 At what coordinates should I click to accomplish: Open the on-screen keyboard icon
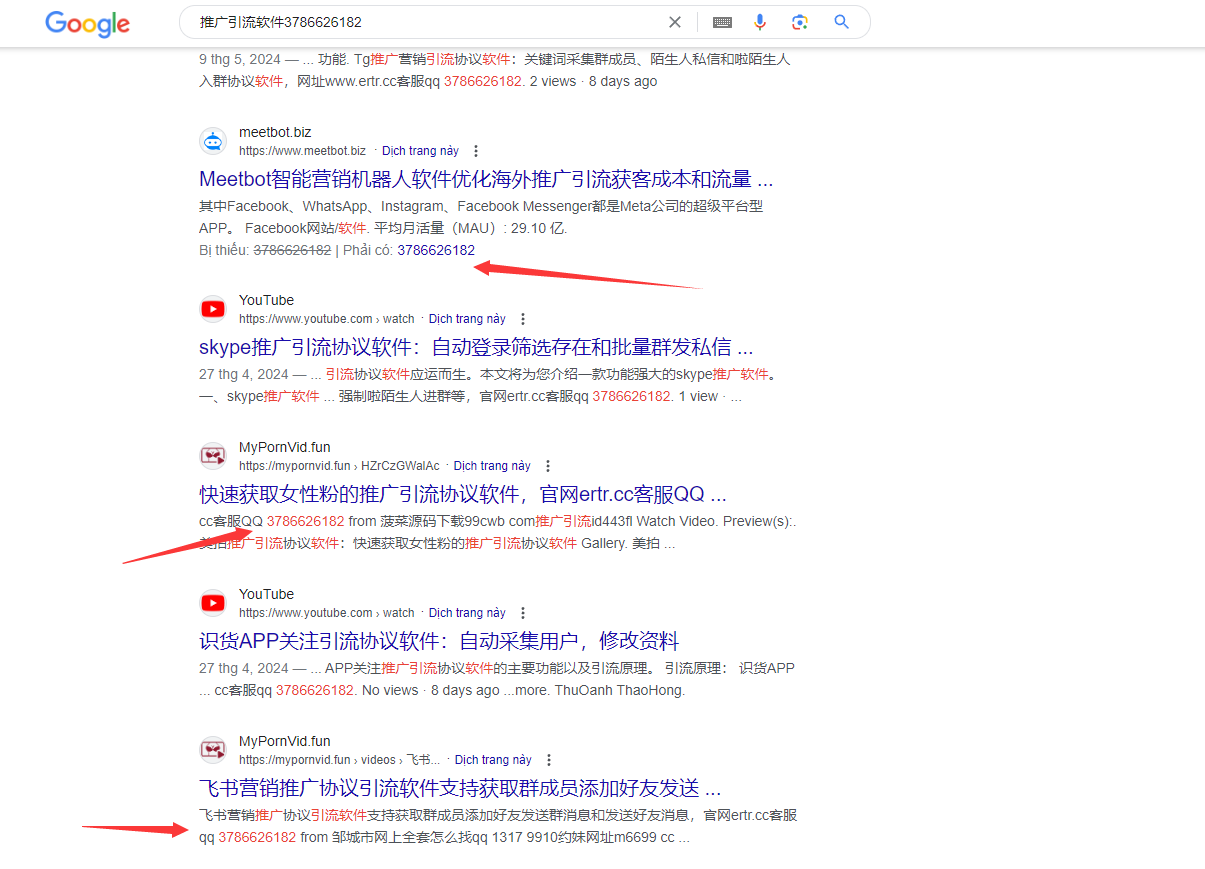[x=722, y=22]
